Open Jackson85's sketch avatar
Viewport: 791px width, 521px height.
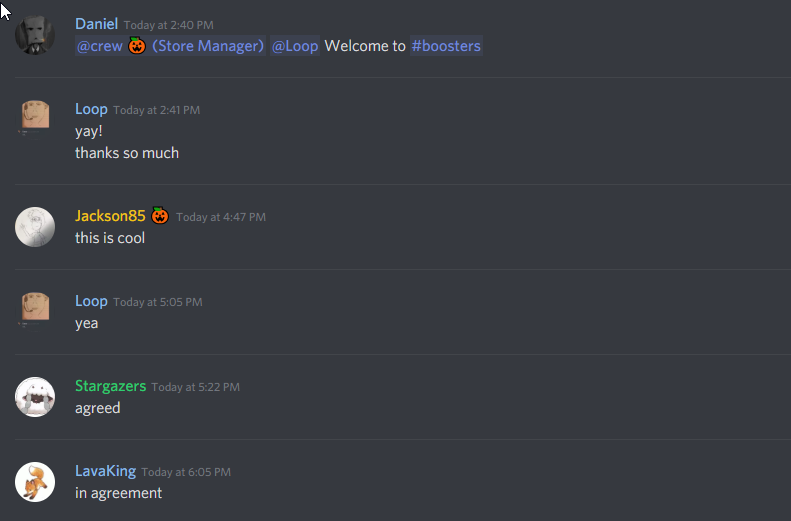point(35,227)
